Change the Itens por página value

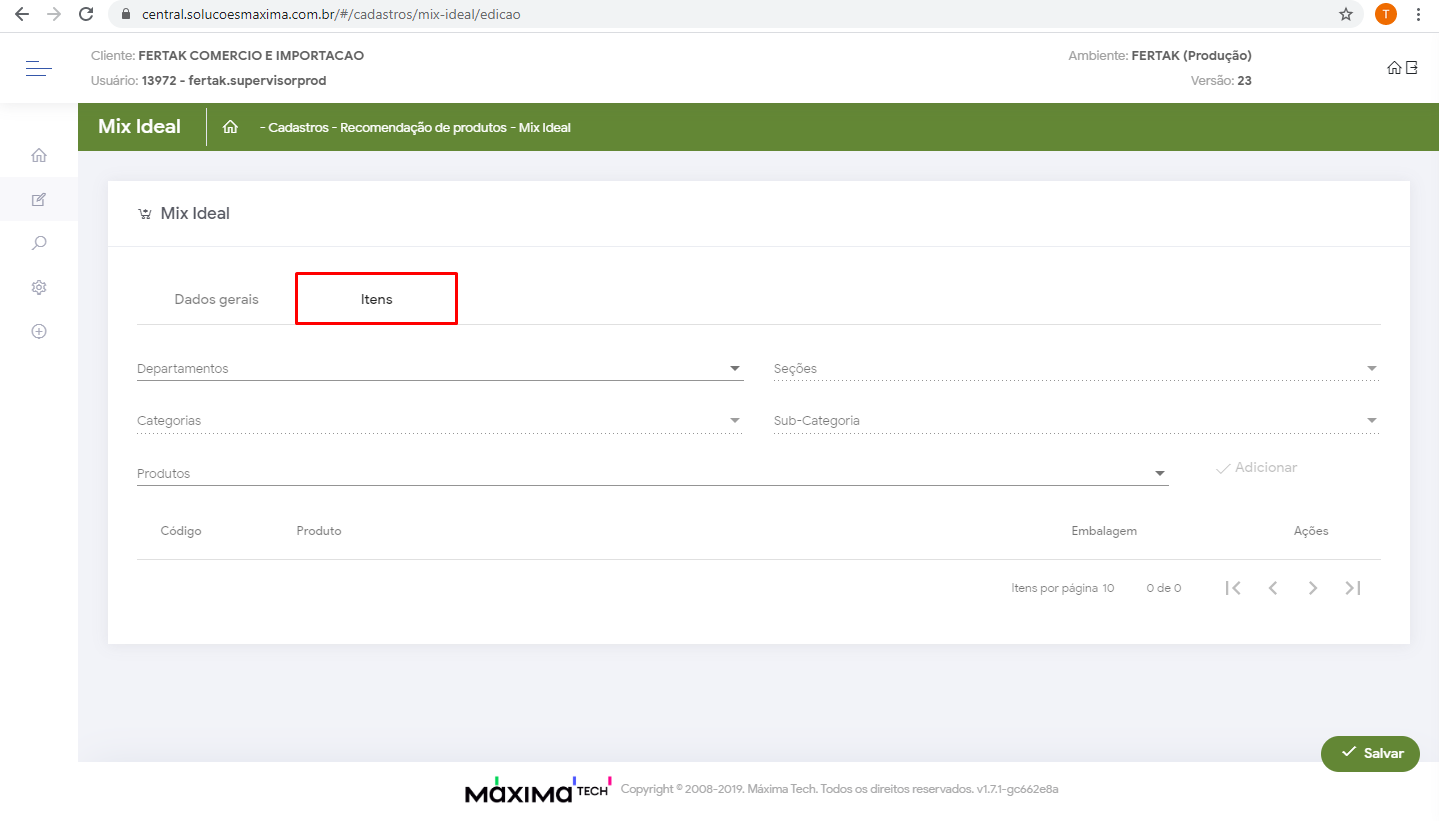(1108, 588)
